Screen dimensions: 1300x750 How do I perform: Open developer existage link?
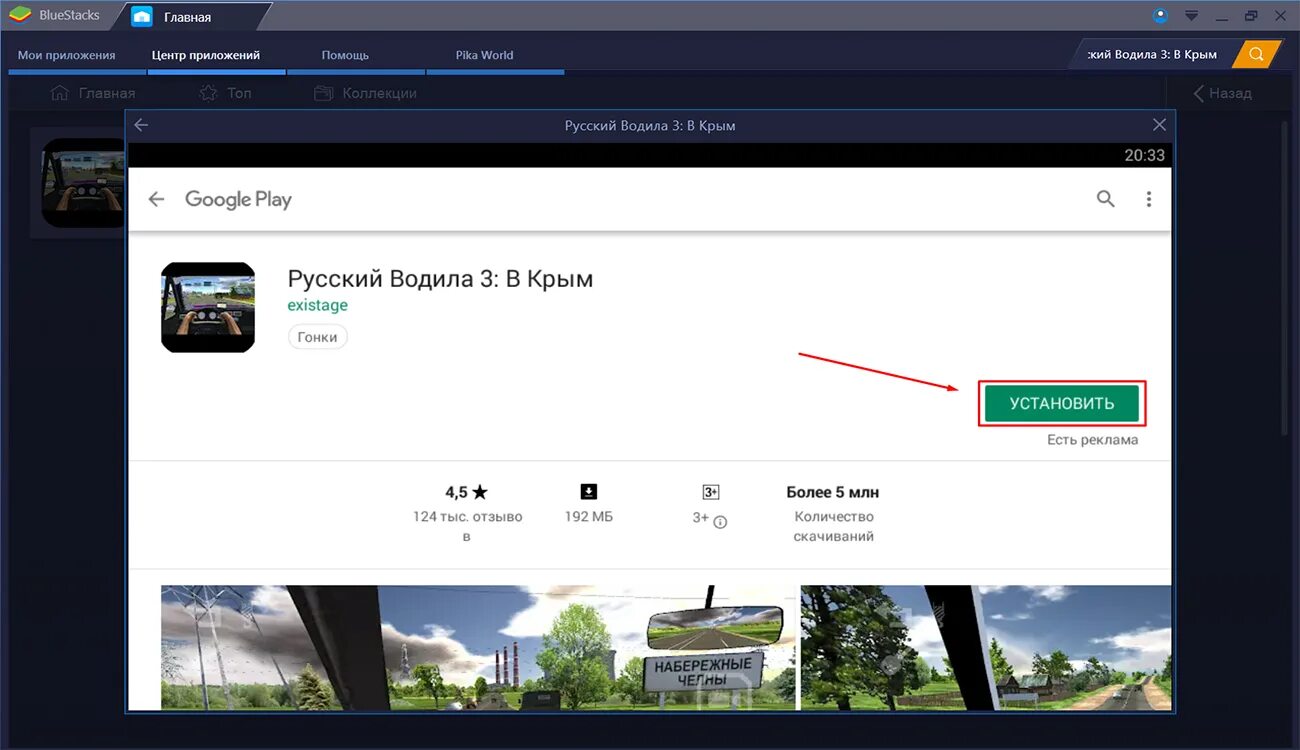pos(317,305)
